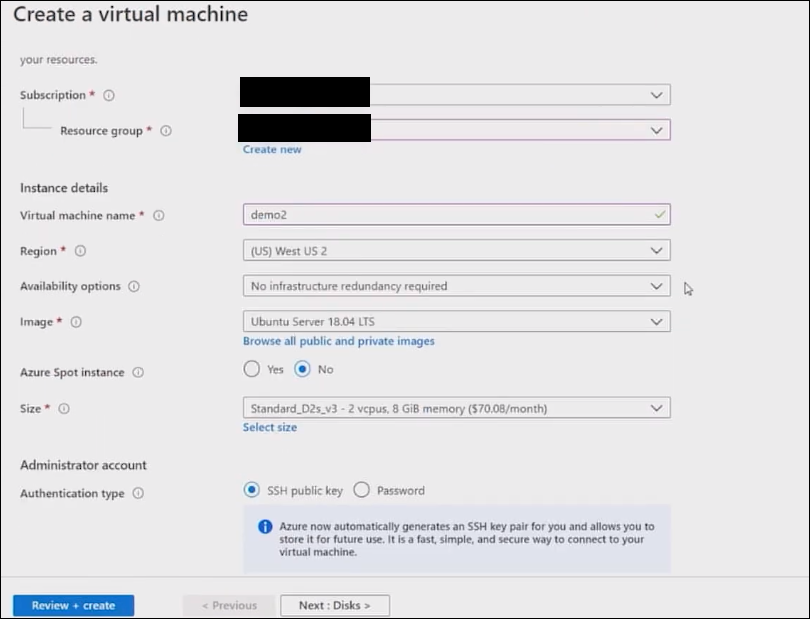Expand the Availability options dropdown
Image resolution: width=810 pixels, height=619 pixels.
456,286
